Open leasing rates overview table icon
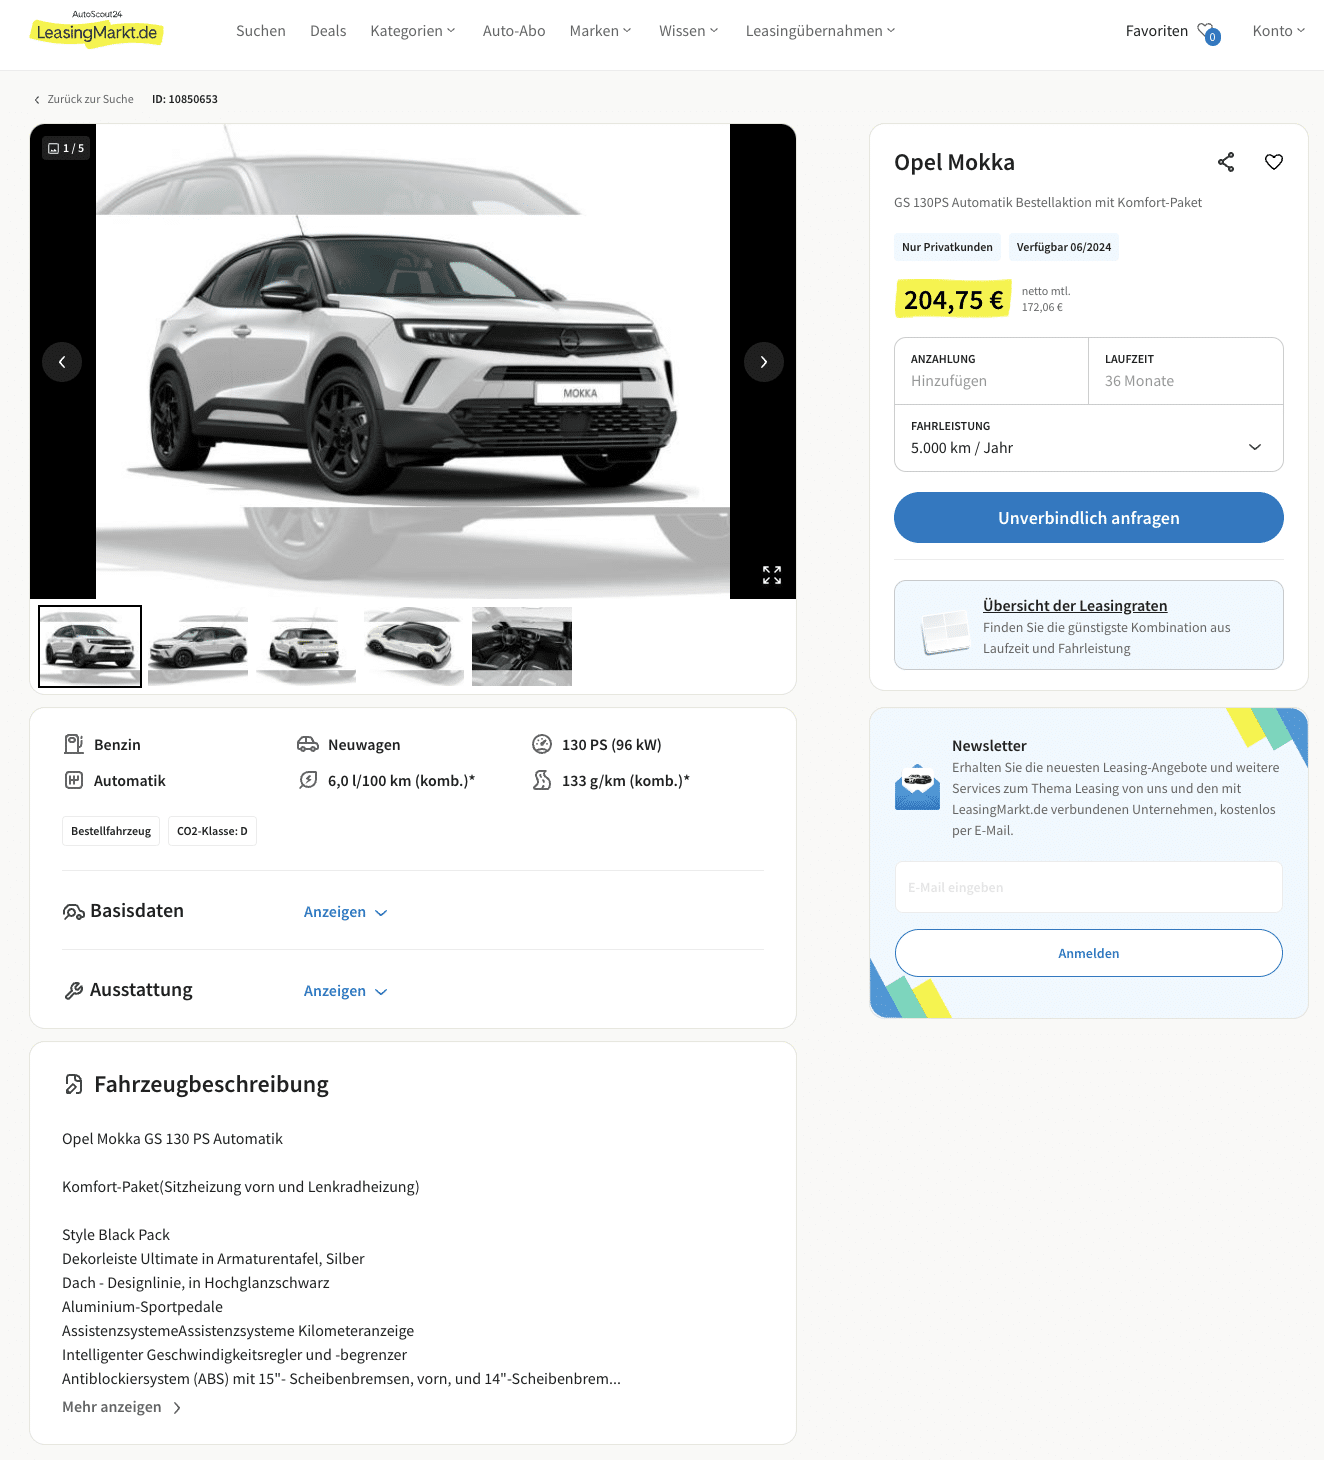Image resolution: width=1324 pixels, height=1460 pixels. coord(945,630)
